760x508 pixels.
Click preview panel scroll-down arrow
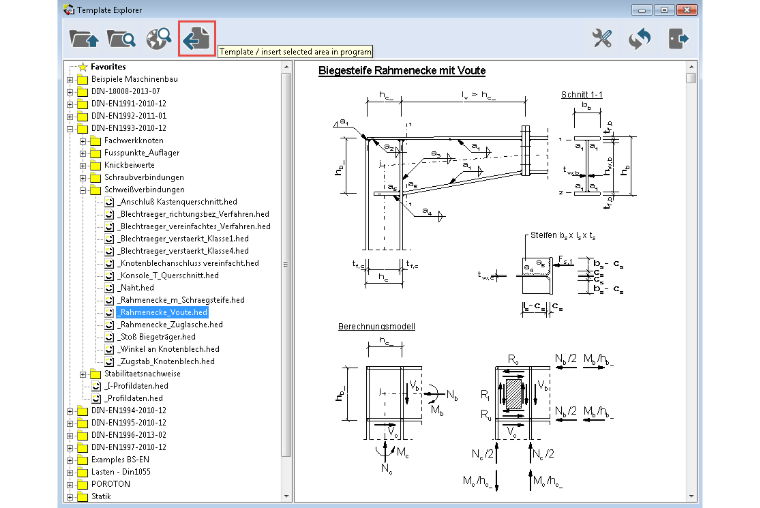point(691,496)
